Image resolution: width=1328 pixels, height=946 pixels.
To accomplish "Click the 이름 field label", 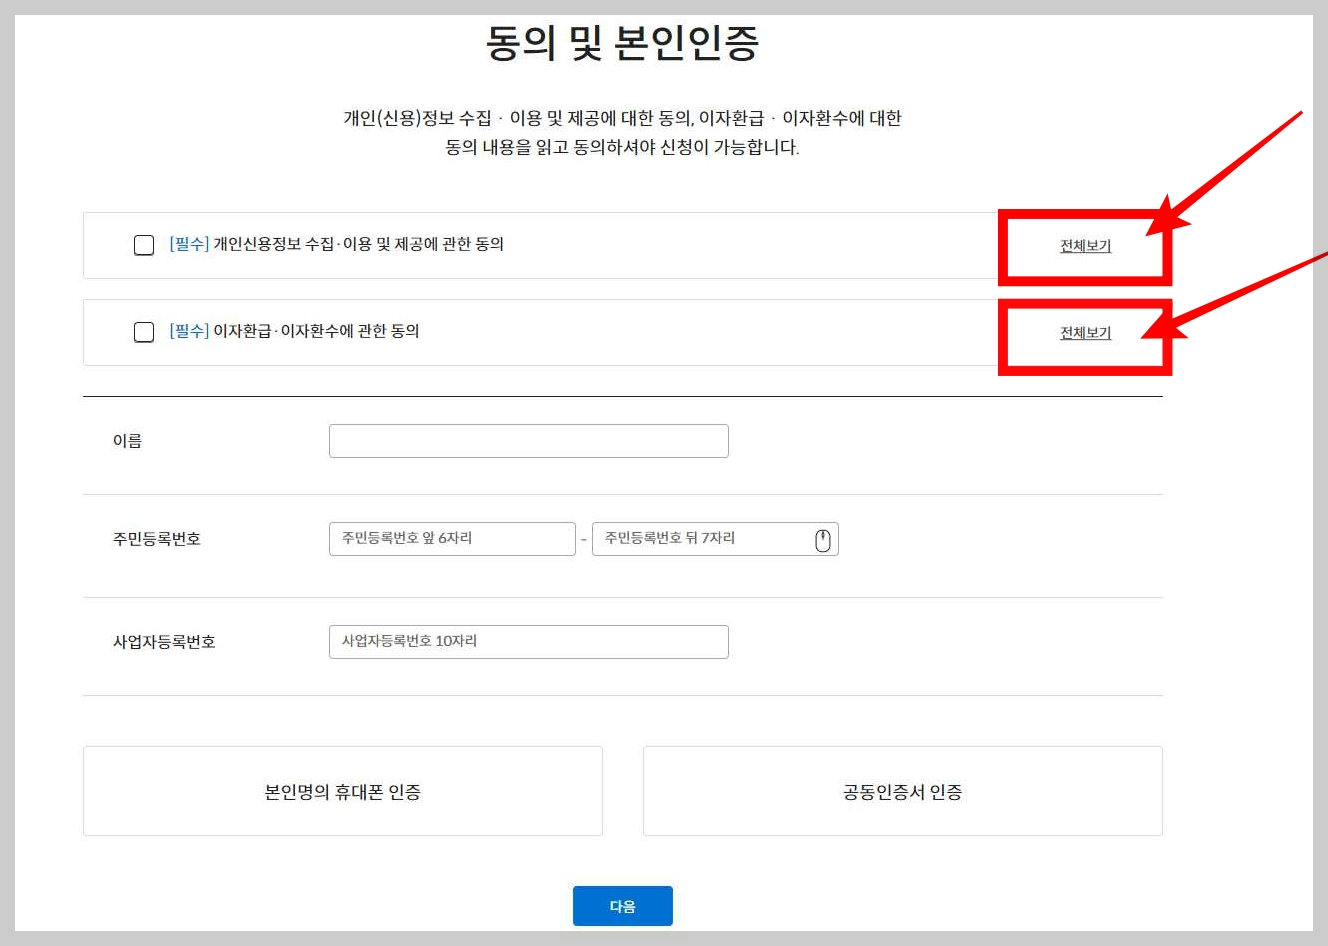I will point(130,440).
